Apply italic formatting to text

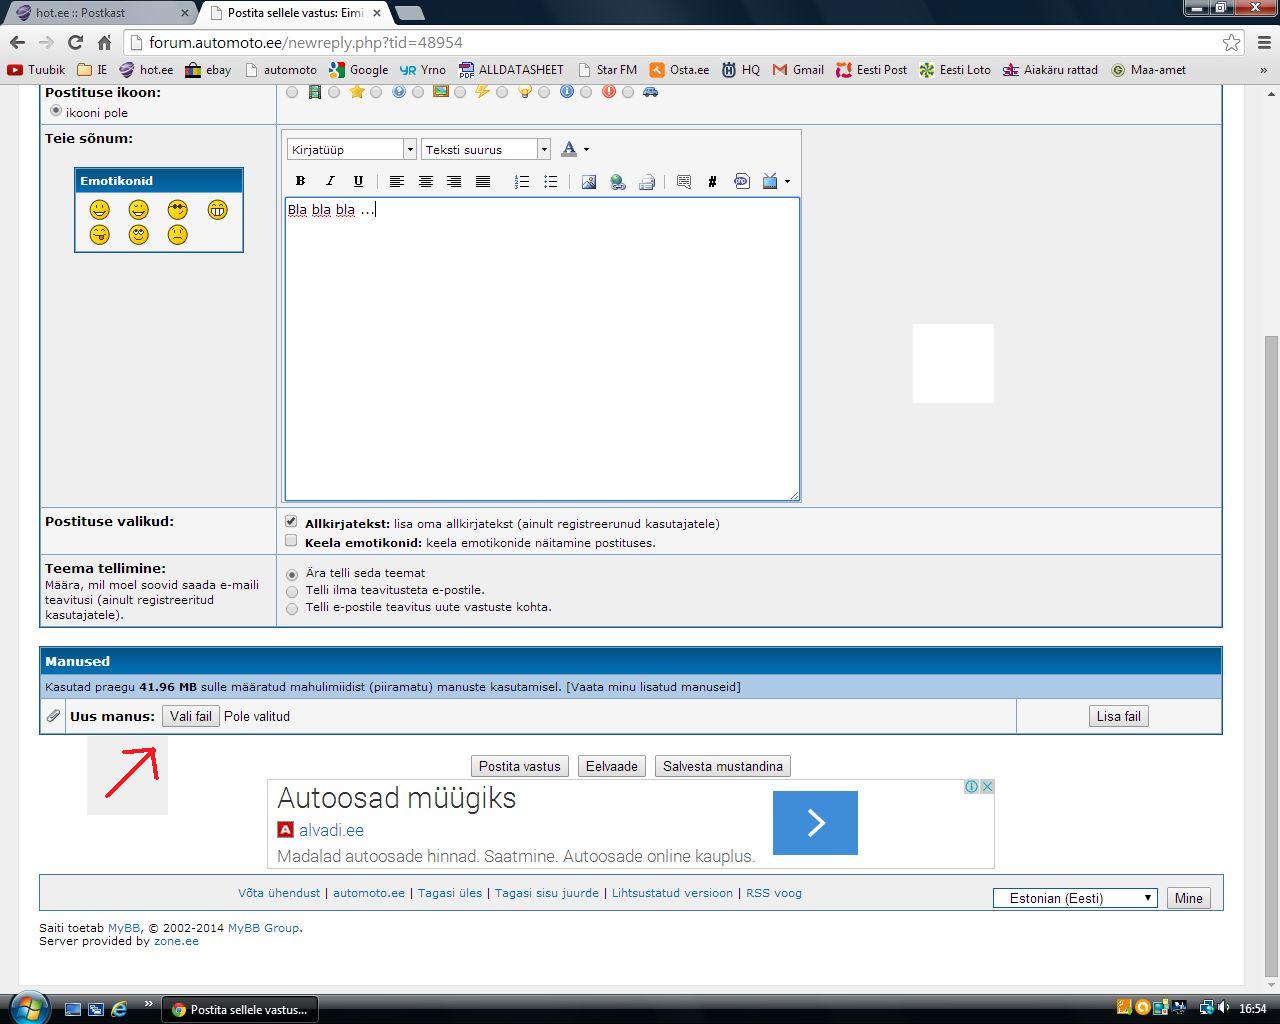tap(329, 181)
